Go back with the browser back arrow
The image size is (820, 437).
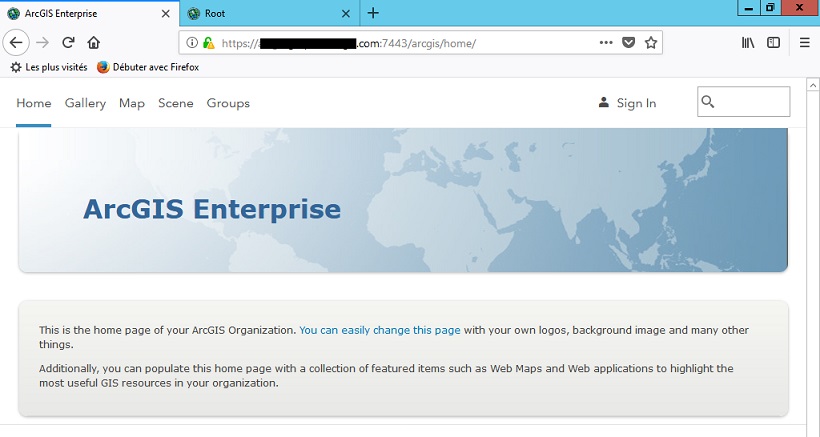16,42
